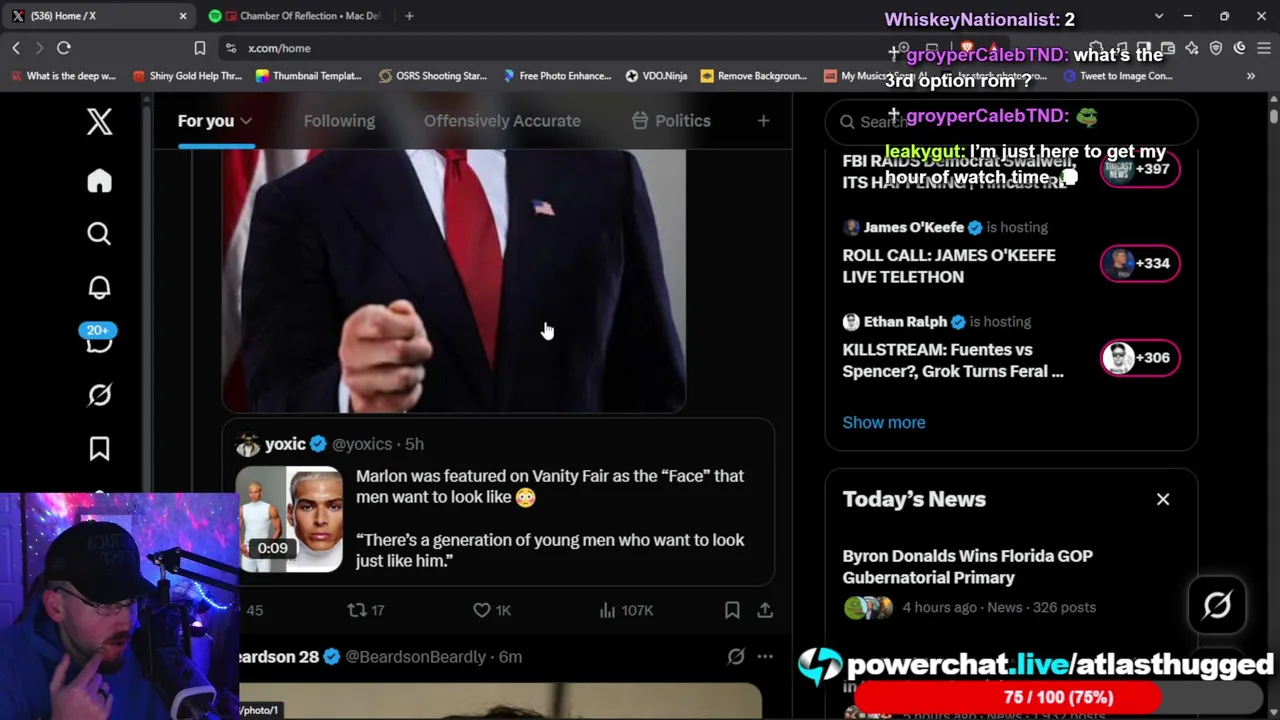
Task: Reload the current page
Action: coord(63,48)
